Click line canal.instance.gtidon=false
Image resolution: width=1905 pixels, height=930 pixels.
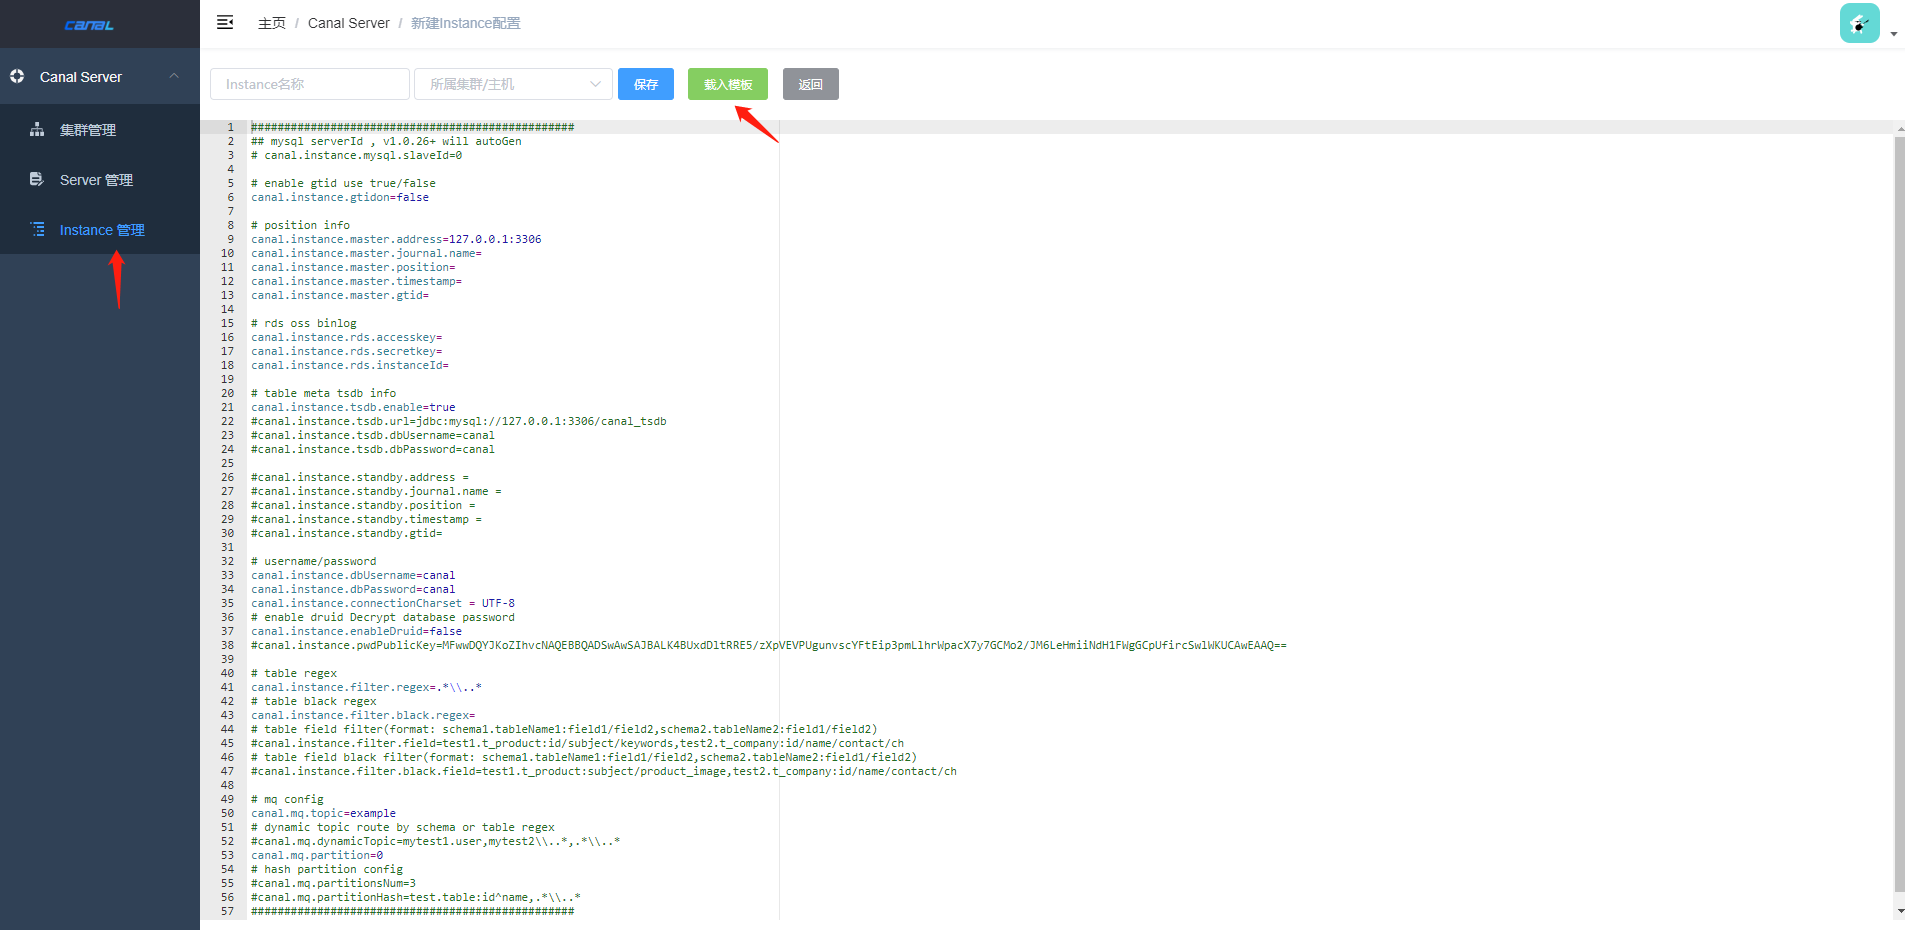click(x=340, y=197)
